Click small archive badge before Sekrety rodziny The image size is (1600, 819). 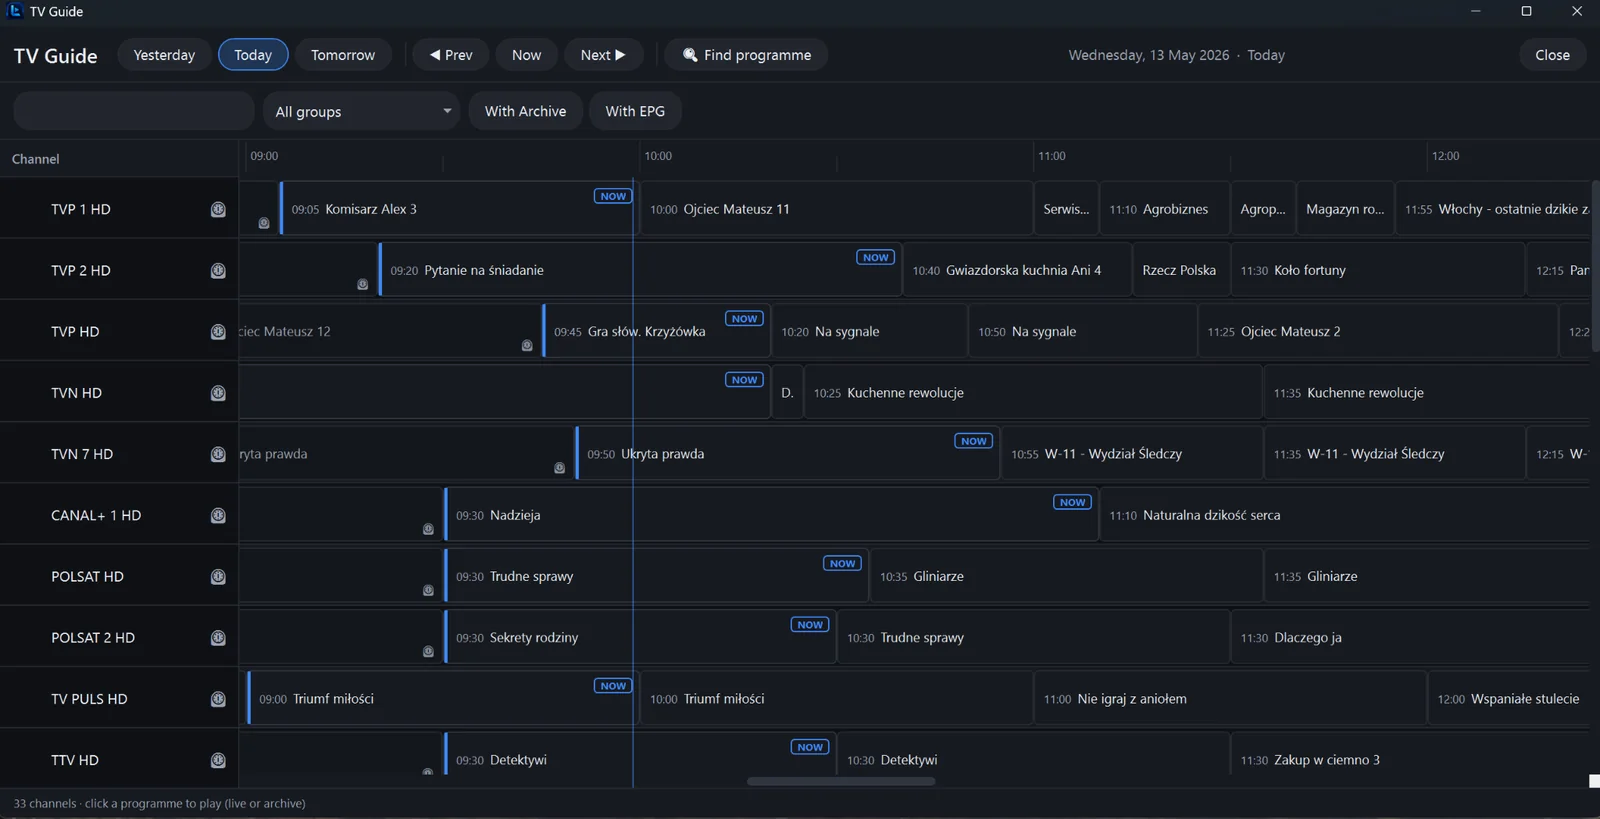(428, 651)
